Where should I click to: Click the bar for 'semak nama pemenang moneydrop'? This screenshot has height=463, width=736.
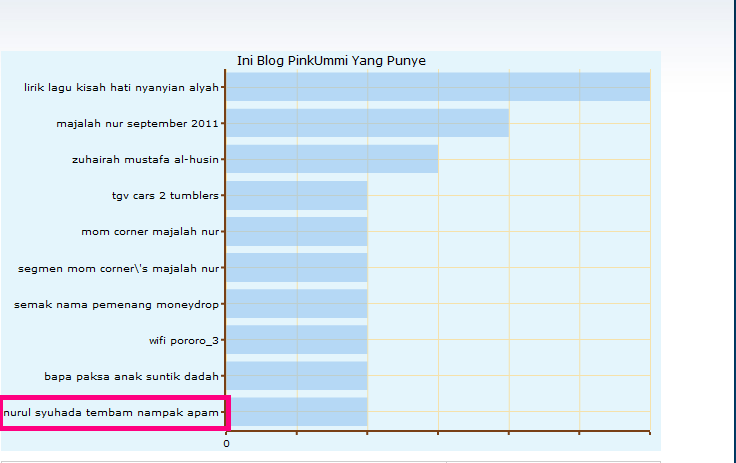[297, 304]
